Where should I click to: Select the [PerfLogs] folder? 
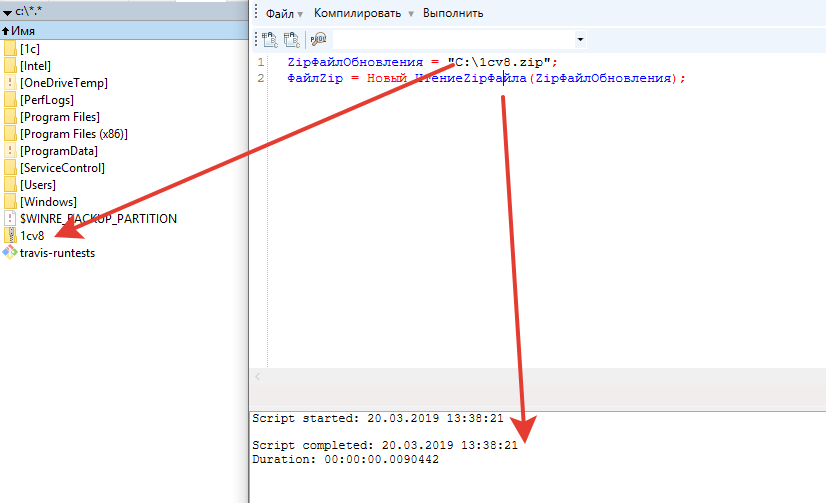[47, 100]
